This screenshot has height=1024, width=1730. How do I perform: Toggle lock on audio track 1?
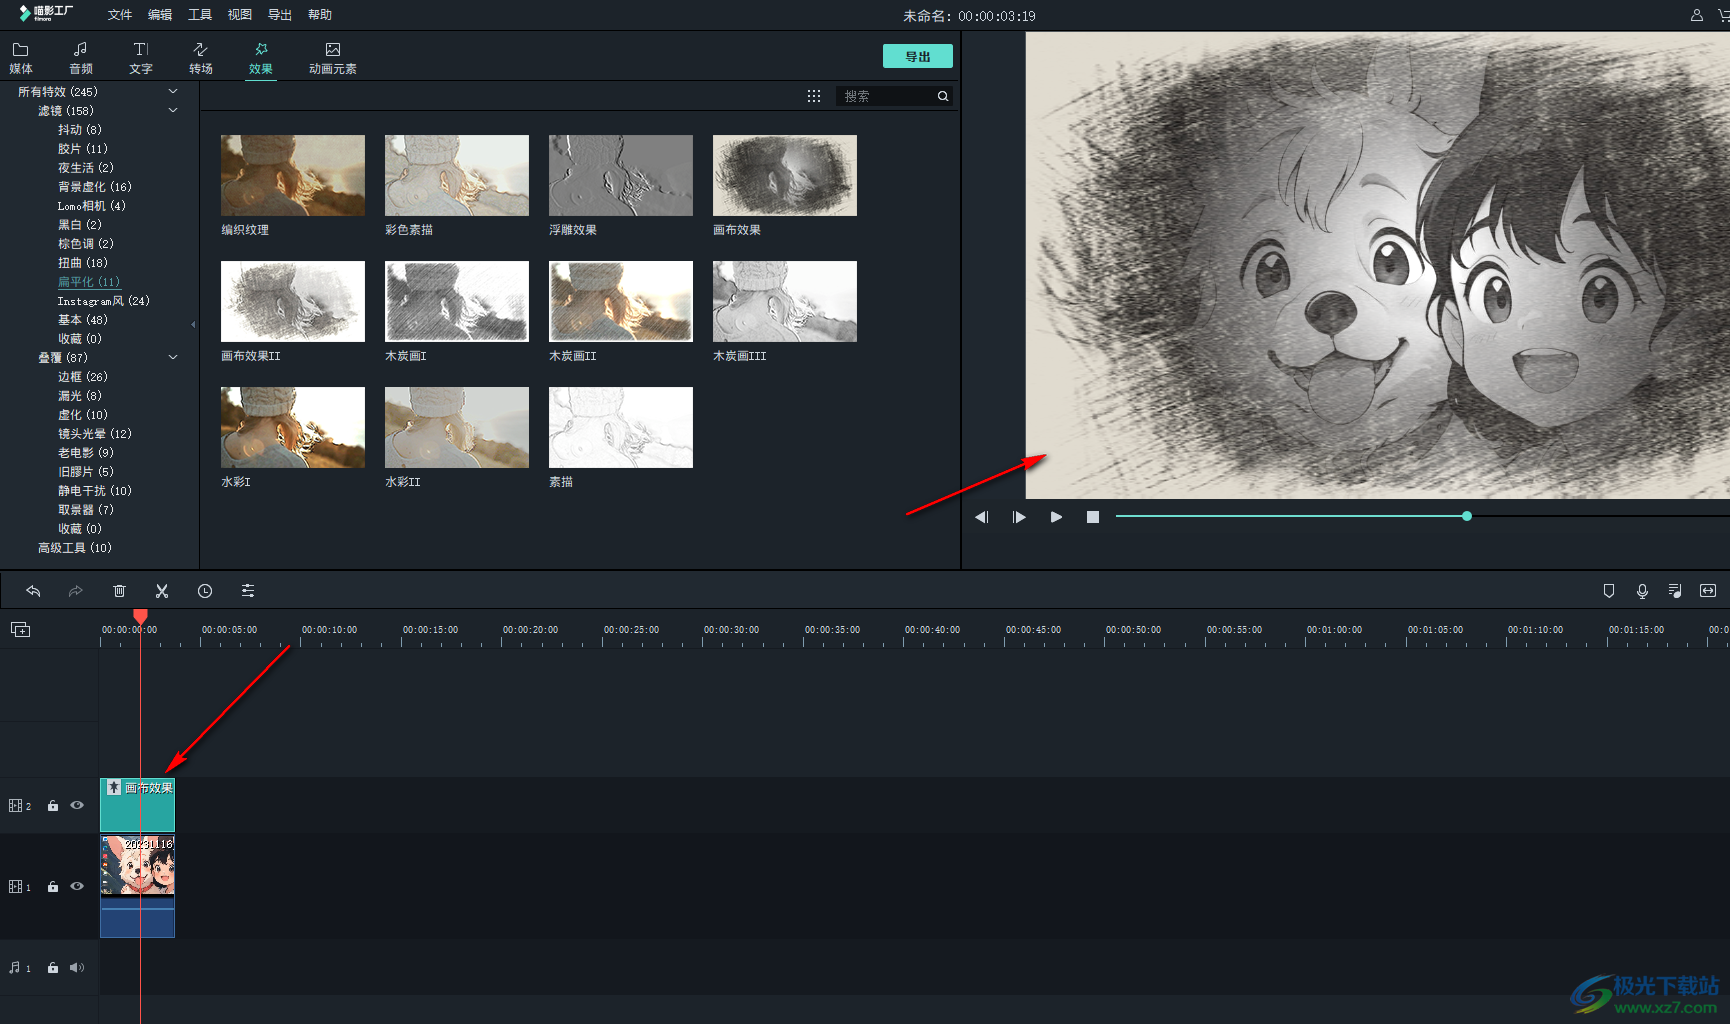[x=53, y=968]
